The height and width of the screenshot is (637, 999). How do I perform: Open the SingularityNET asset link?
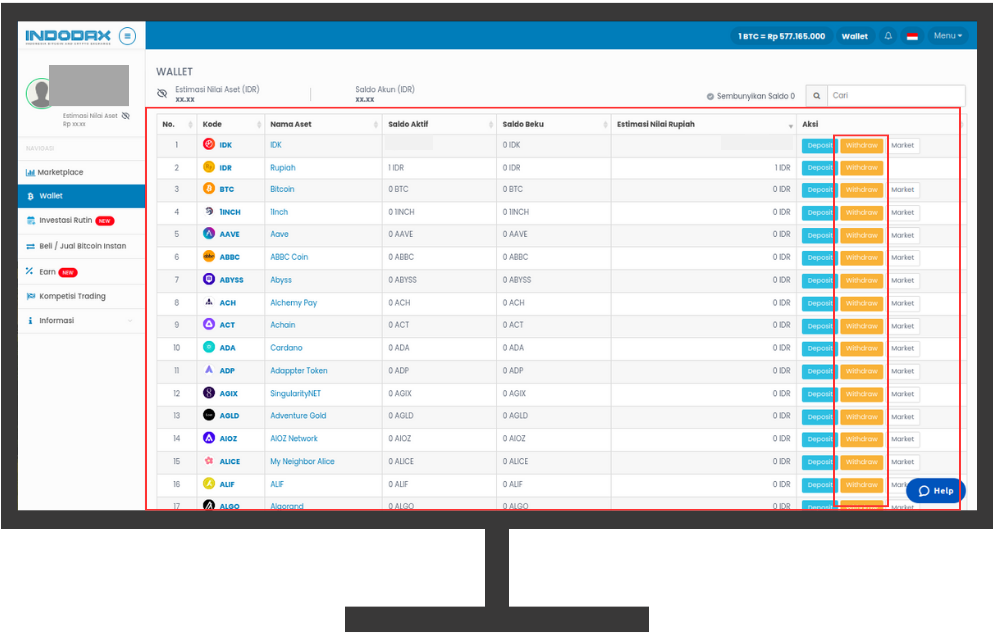pyautogui.click(x=296, y=394)
